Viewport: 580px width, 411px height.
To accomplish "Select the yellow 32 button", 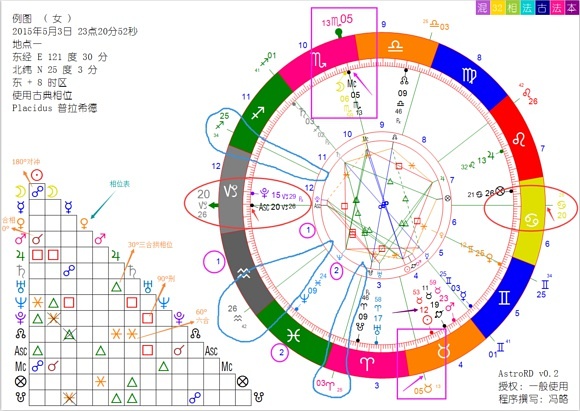I will [x=498, y=7].
